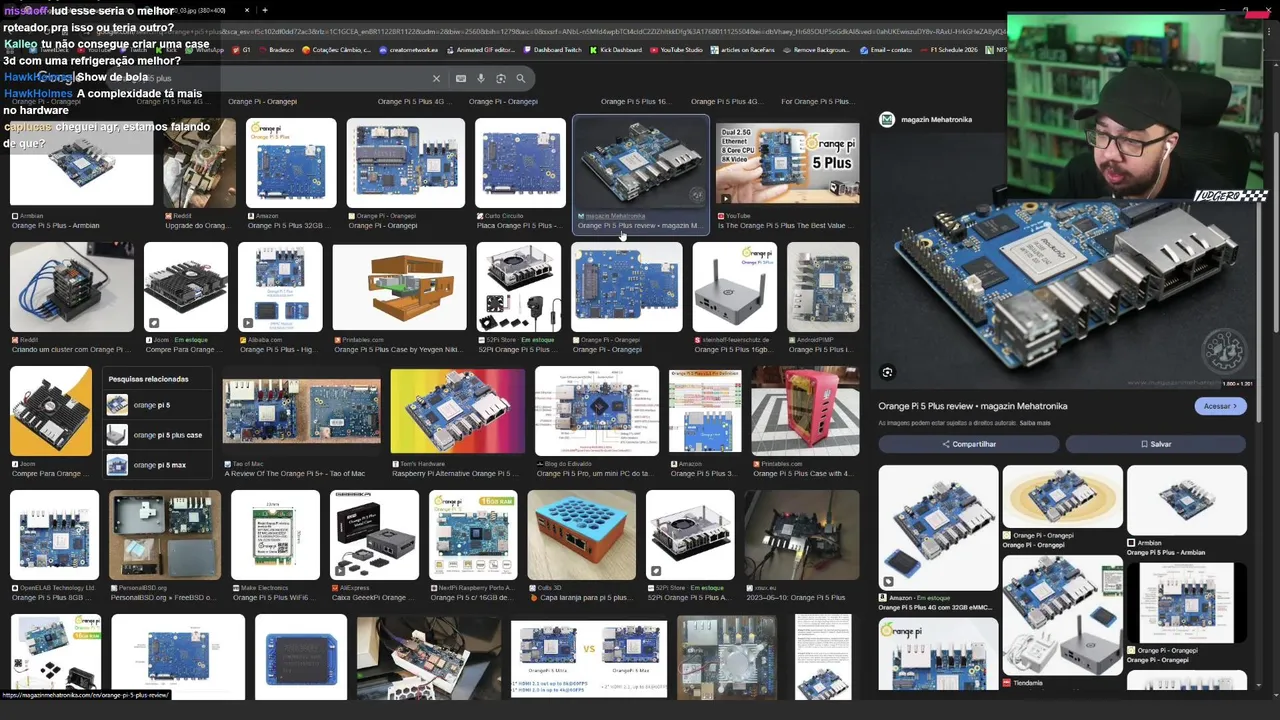Open the YouTube 'Is The Orange Pi 5 Plus' thumbnail
Image resolution: width=1280 pixels, height=720 pixels.
pos(787,164)
